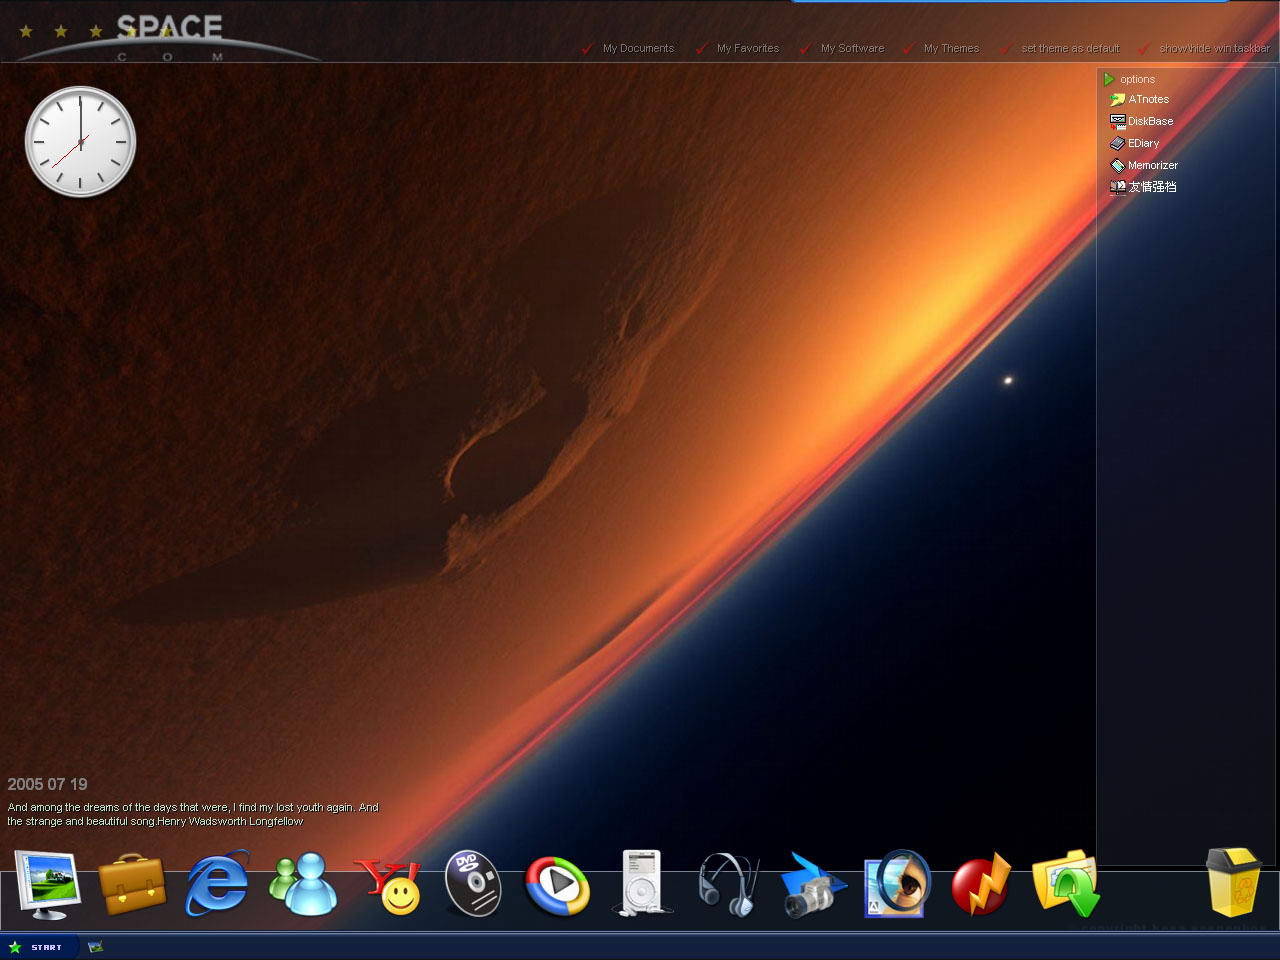The width and height of the screenshot is (1280, 960).
Task: Open the red lightning bolt Flash icon
Action: [981, 885]
